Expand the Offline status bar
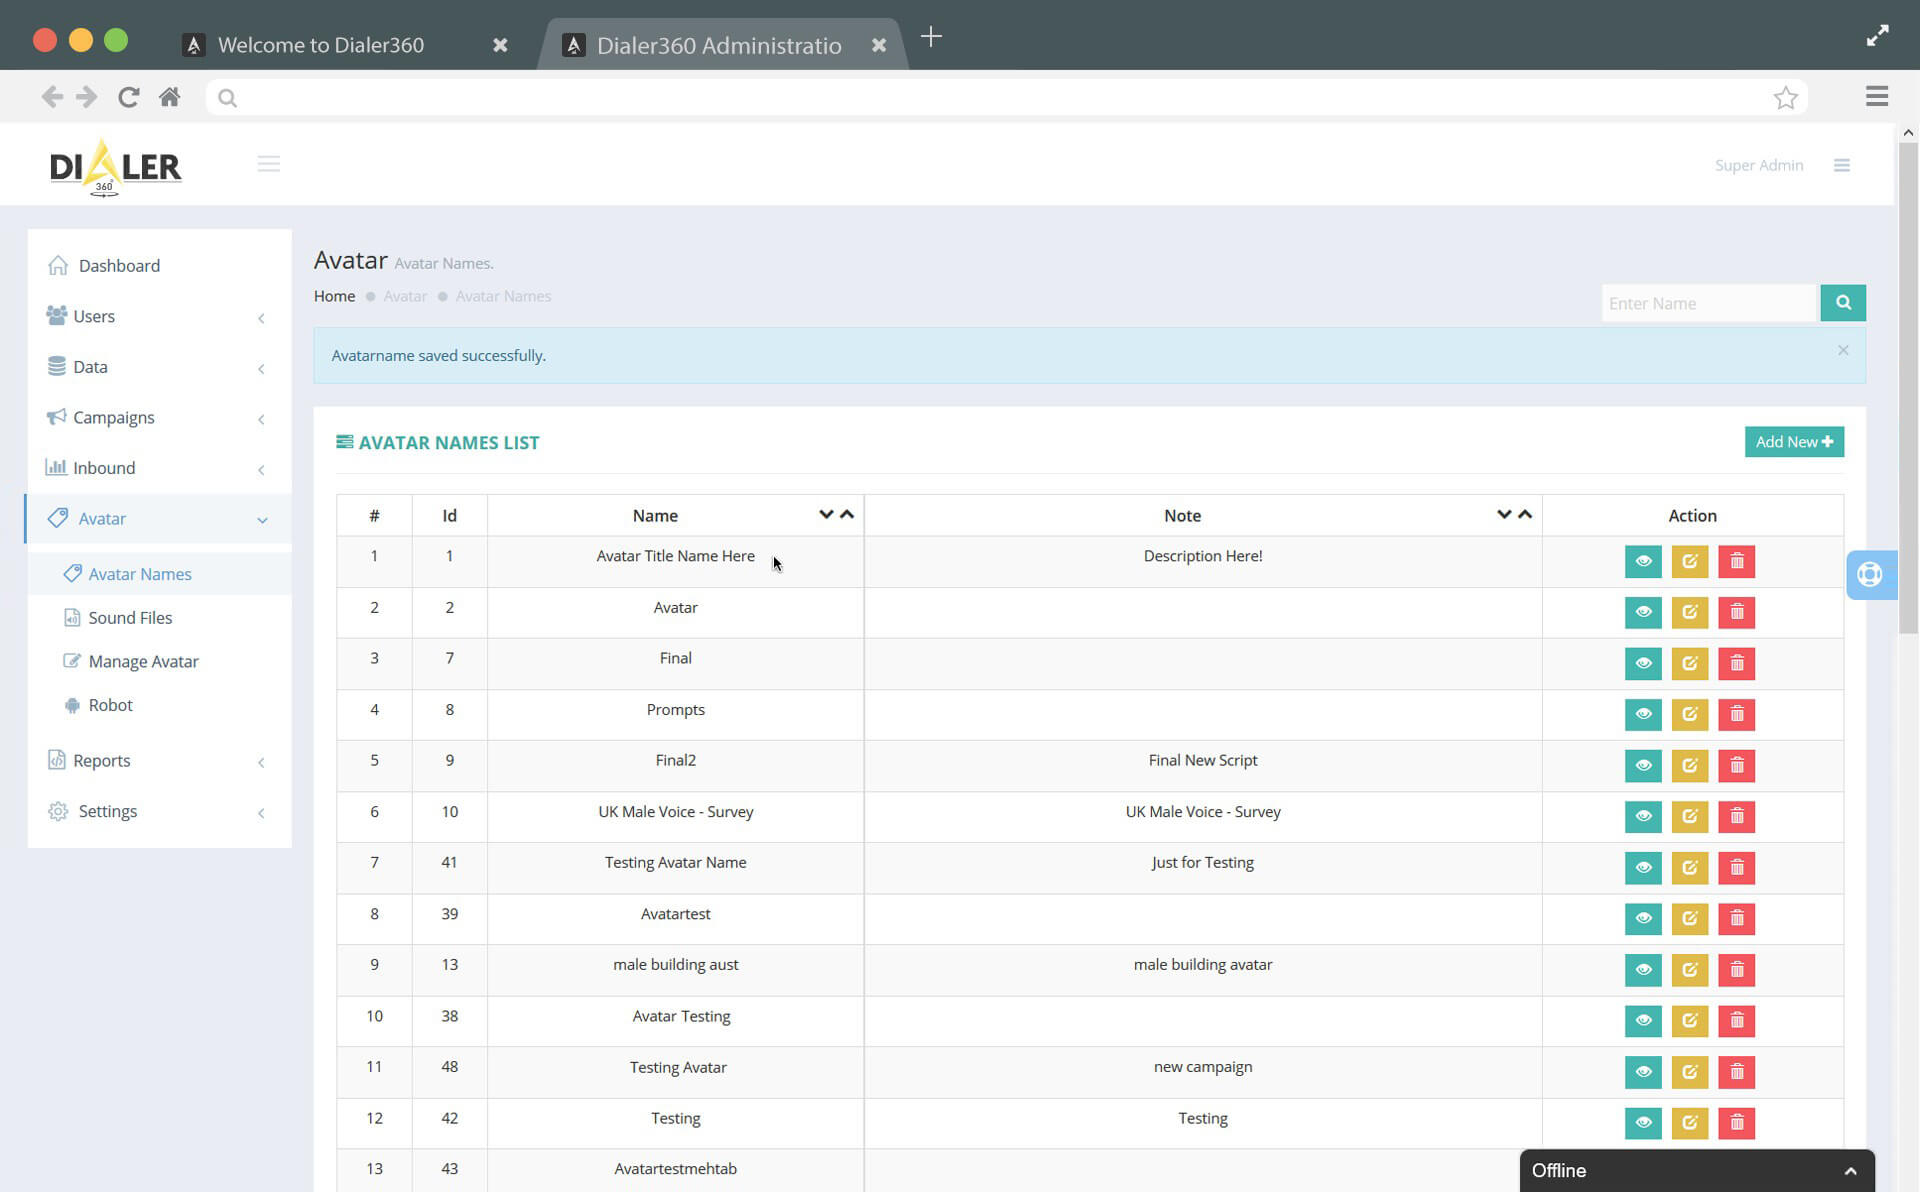Screen dimensions: 1920x1192 pos(1849,1170)
